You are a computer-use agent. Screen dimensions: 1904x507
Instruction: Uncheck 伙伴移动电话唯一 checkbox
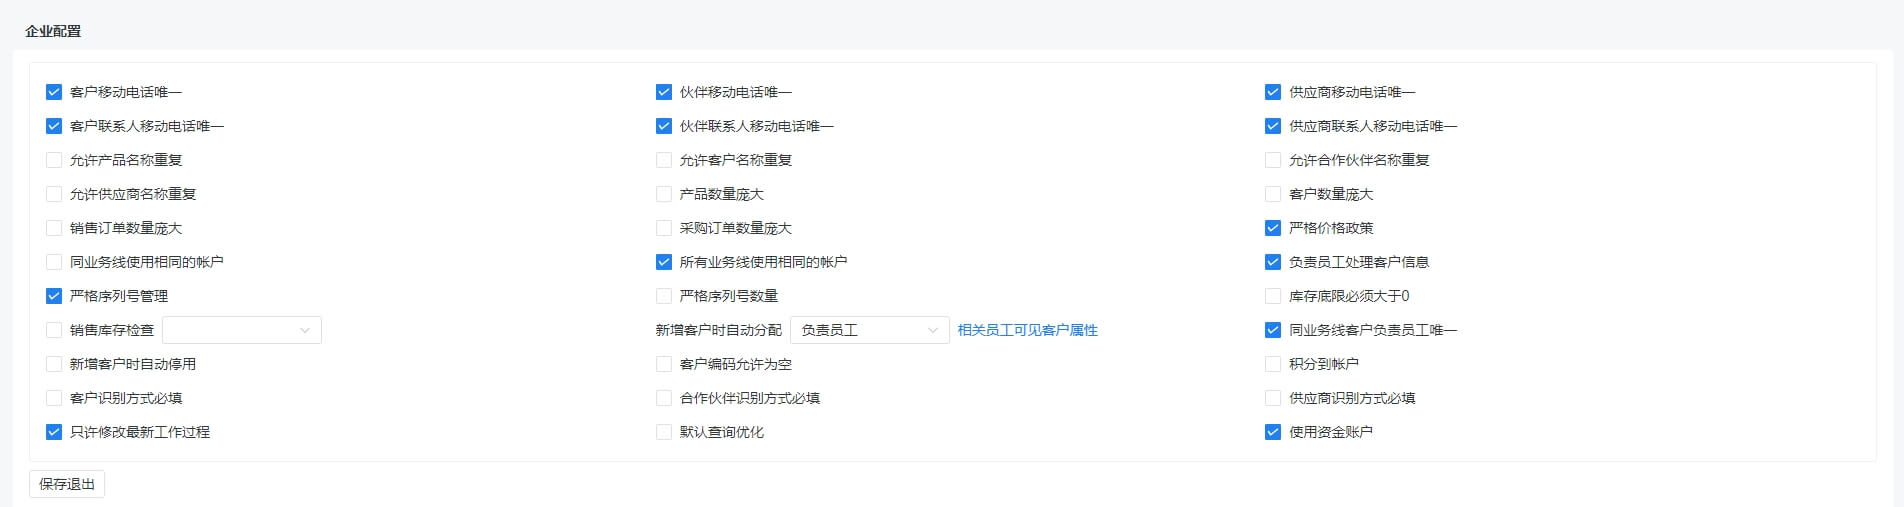point(664,92)
